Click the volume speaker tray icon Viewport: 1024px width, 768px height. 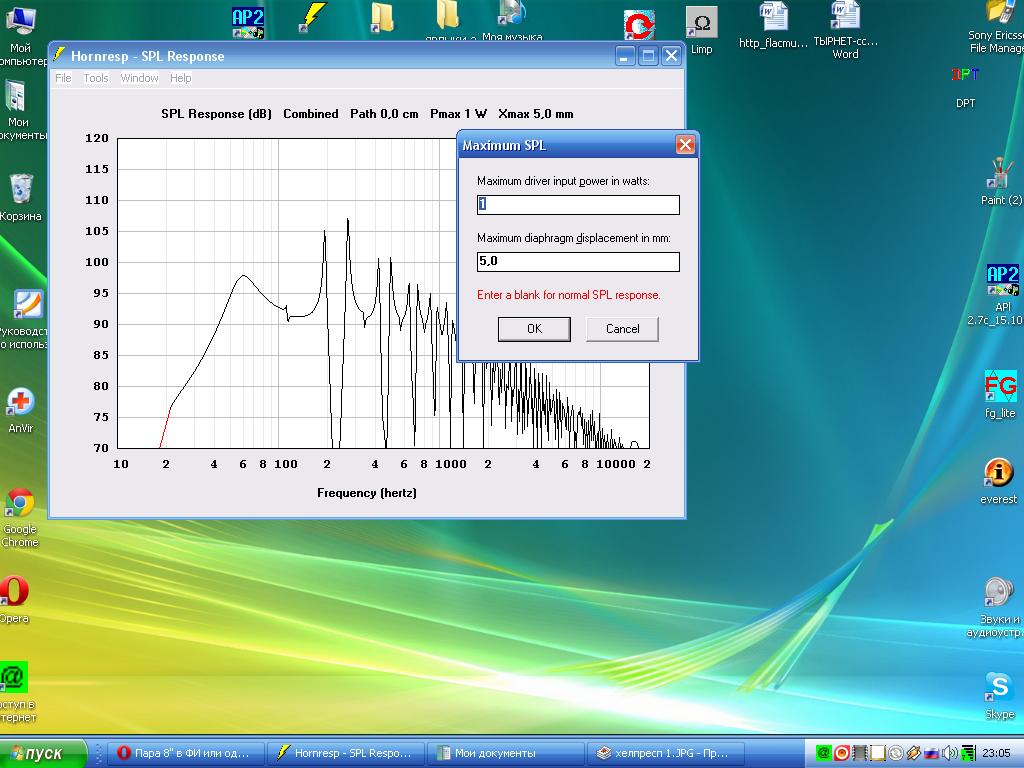pos(949,753)
